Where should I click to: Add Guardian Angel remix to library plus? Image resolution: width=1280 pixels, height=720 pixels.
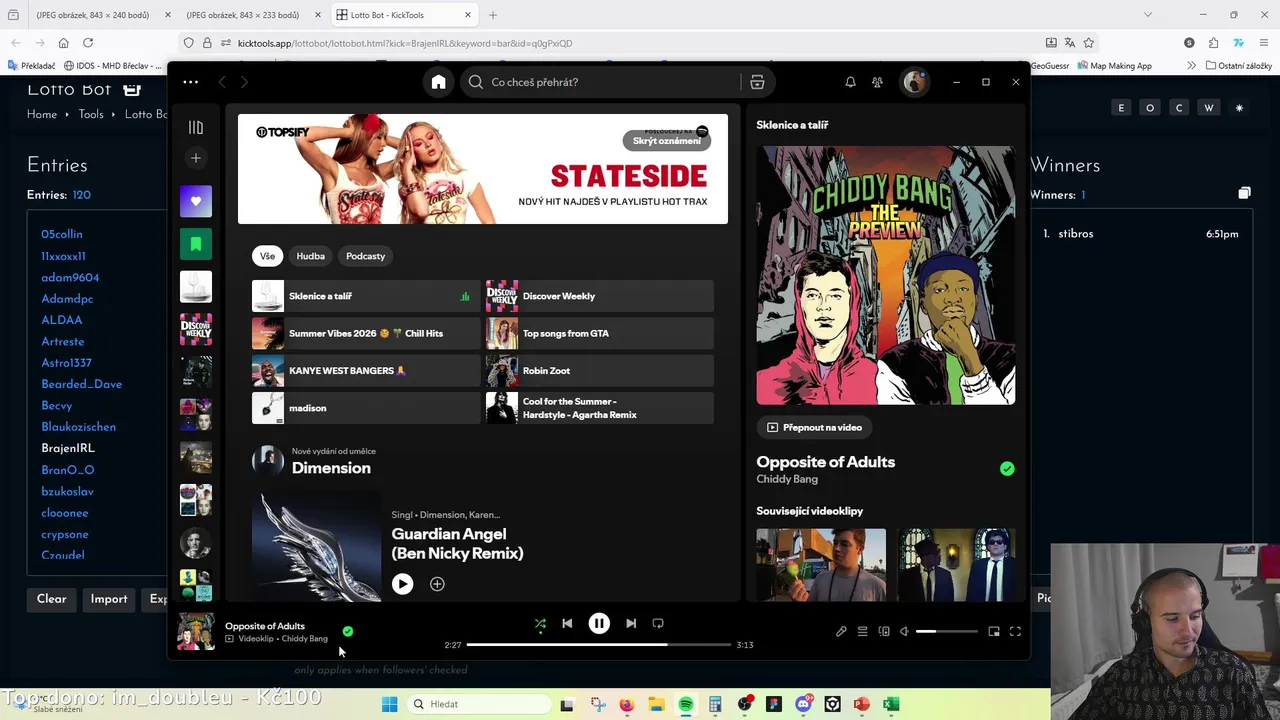(437, 584)
